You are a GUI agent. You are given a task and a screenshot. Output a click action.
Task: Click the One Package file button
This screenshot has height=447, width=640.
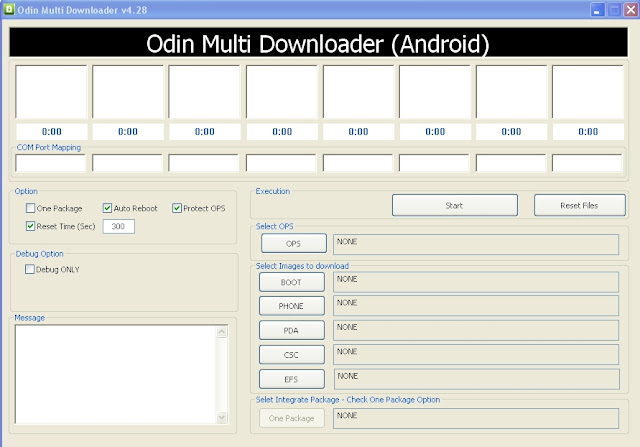pos(292,418)
